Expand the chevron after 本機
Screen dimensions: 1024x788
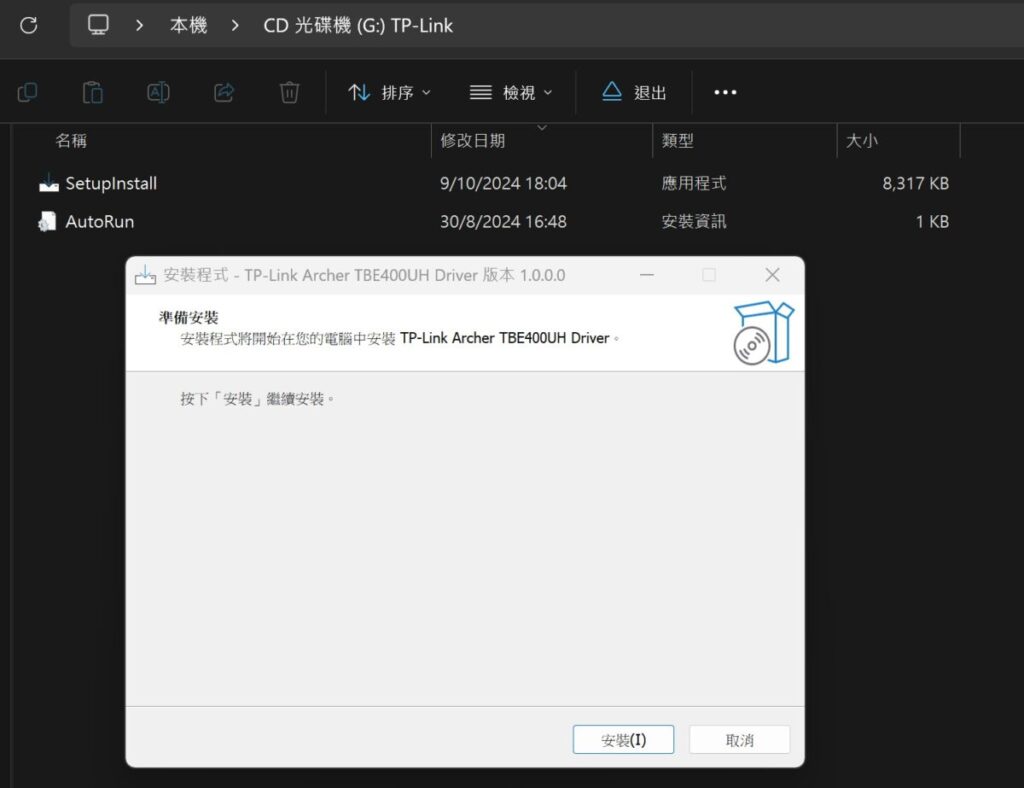235,25
